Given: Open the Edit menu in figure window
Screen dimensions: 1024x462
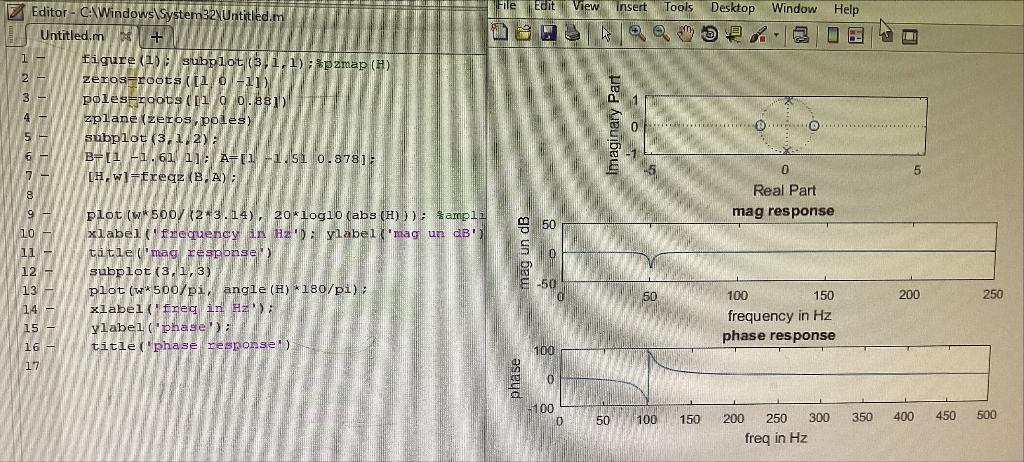Looking at the screenshot, I should point(544,7).
